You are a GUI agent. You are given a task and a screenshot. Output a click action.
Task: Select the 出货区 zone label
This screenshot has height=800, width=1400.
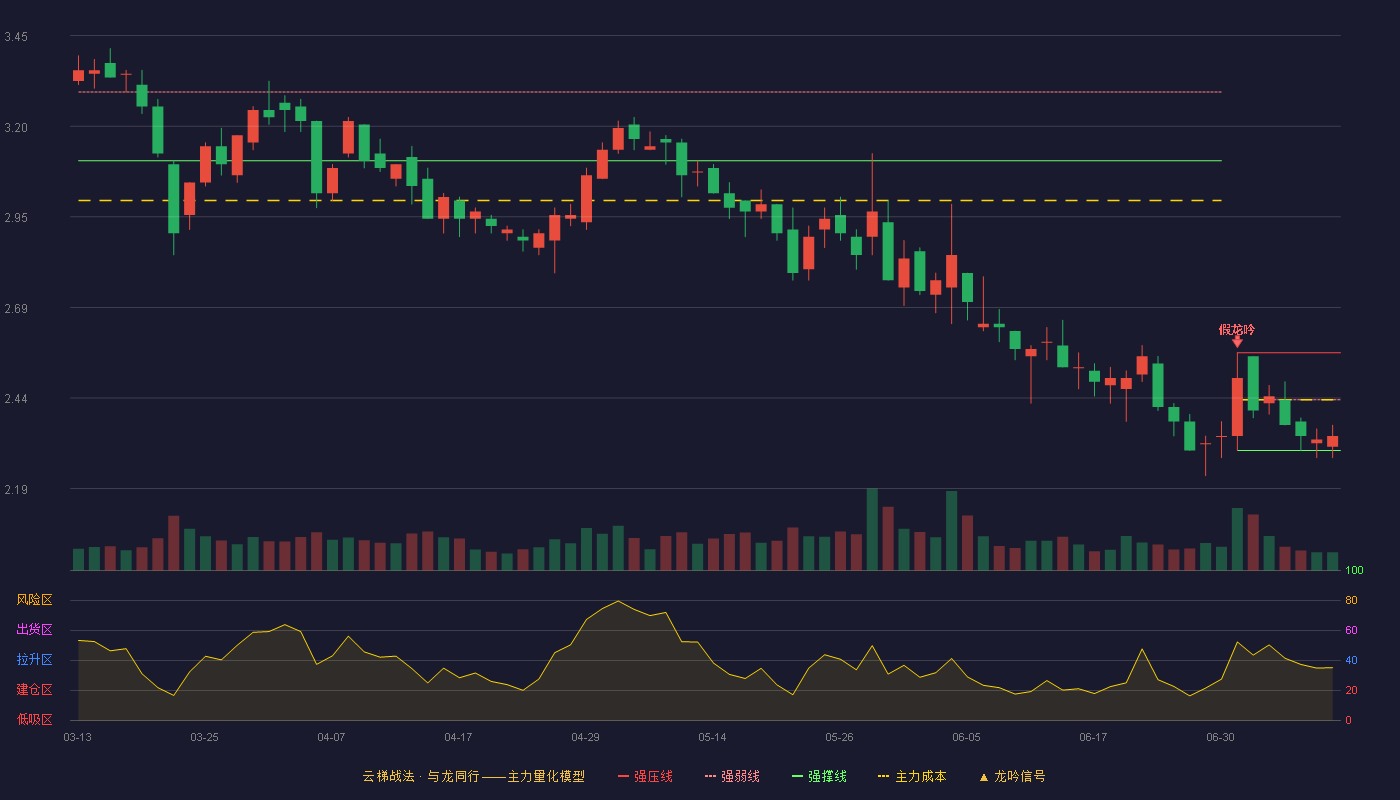tap(34, 630)
